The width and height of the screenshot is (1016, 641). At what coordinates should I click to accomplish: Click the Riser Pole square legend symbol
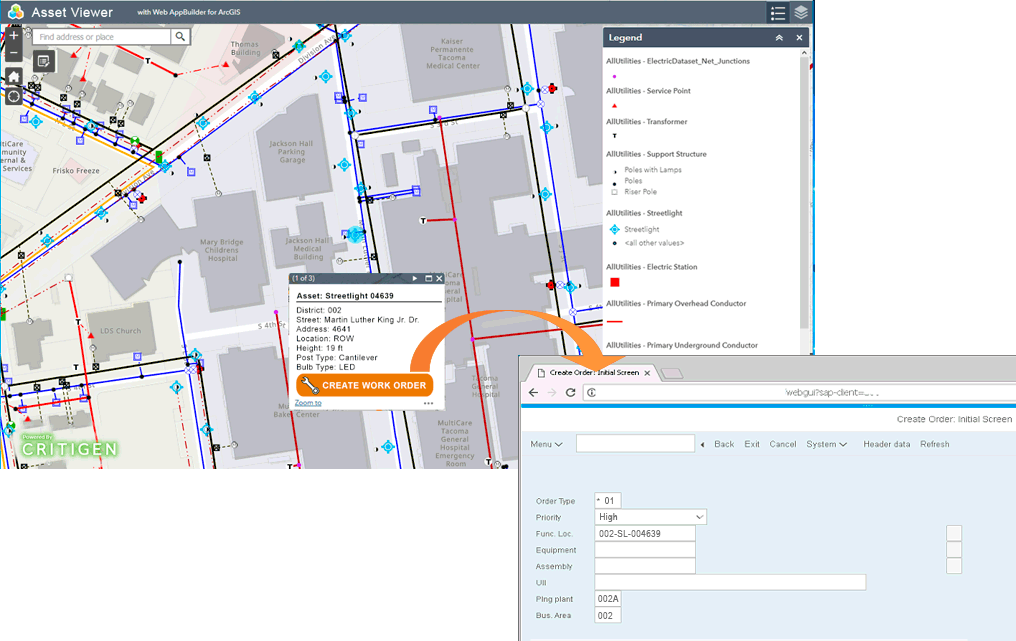[x=614, y=192]
